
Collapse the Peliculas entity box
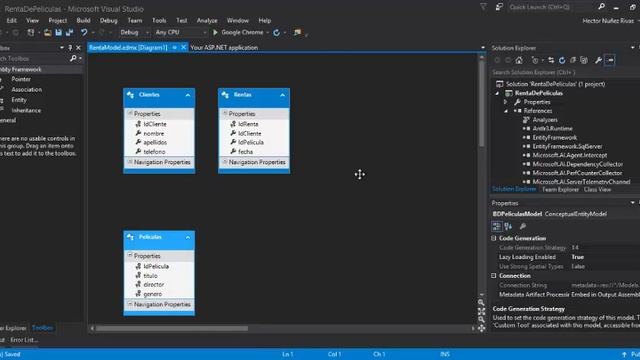tap(188, 238)
